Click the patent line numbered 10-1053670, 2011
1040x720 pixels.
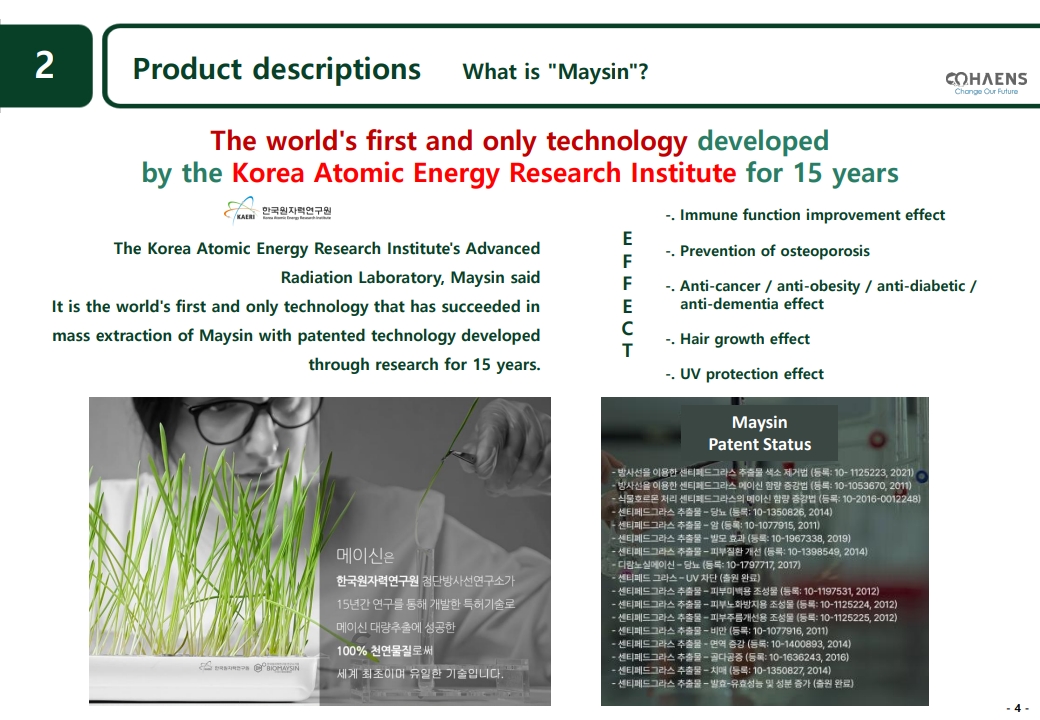pos(761,486)
